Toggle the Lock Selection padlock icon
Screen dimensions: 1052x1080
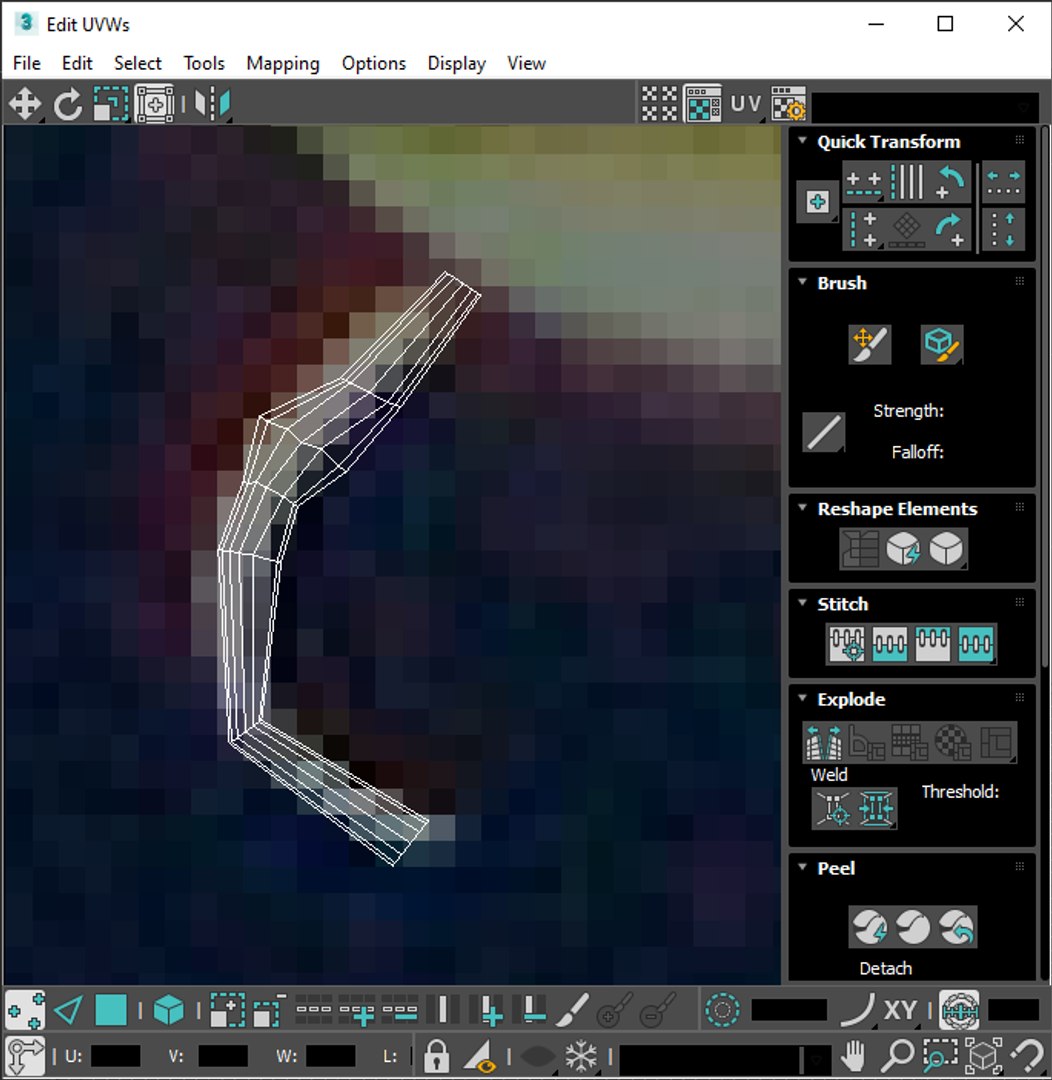436,1055
